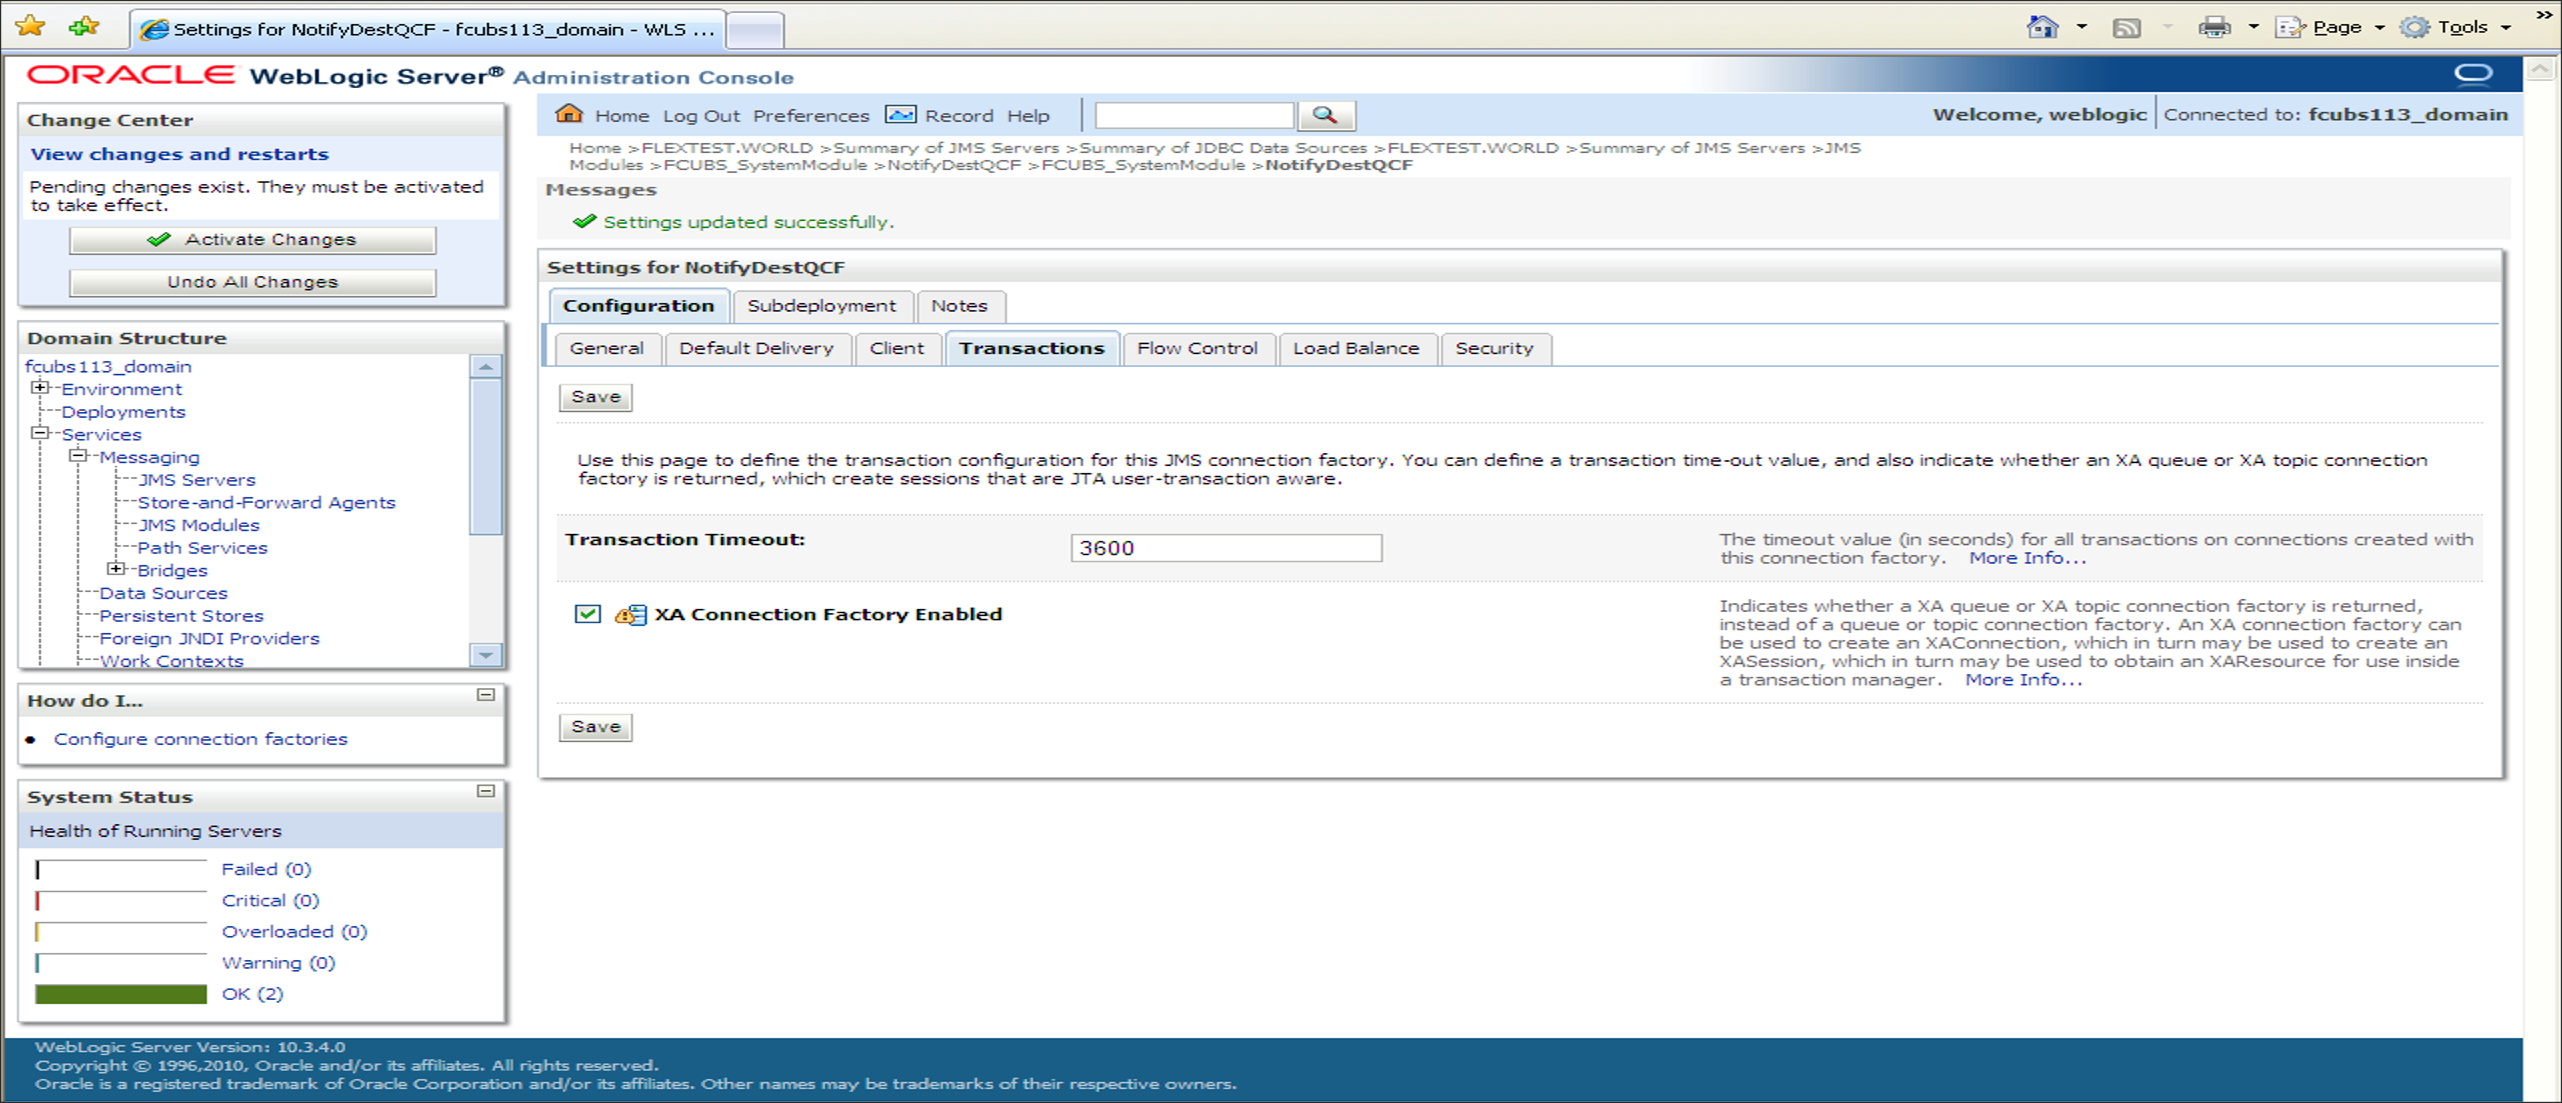Click the Activate Changes button

click(252, 240)
